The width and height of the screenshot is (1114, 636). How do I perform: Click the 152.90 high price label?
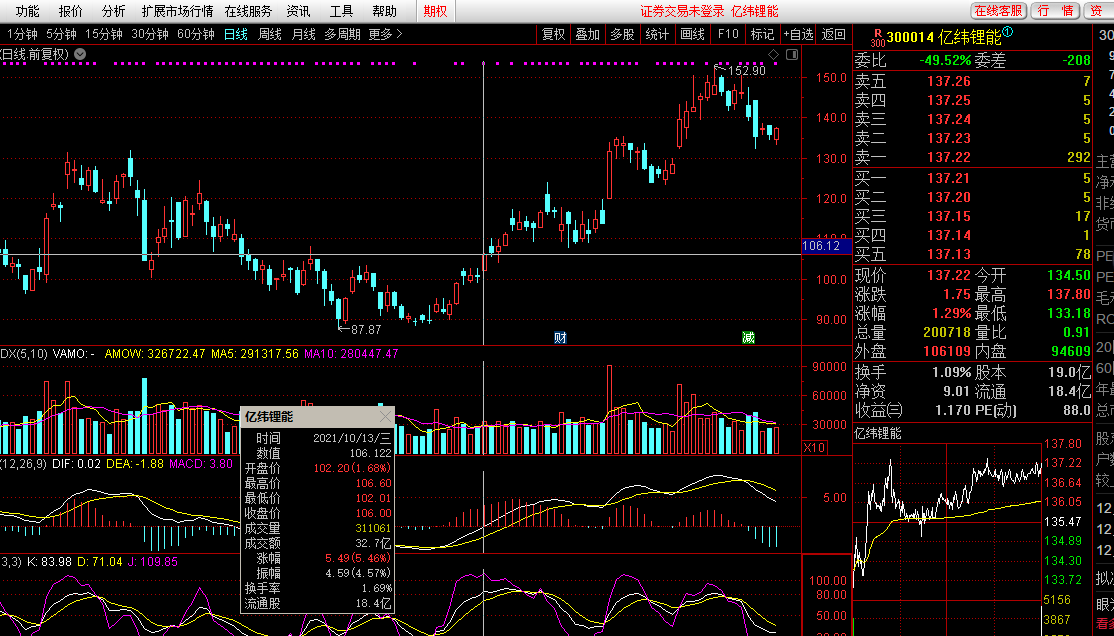tap(747, 71)
